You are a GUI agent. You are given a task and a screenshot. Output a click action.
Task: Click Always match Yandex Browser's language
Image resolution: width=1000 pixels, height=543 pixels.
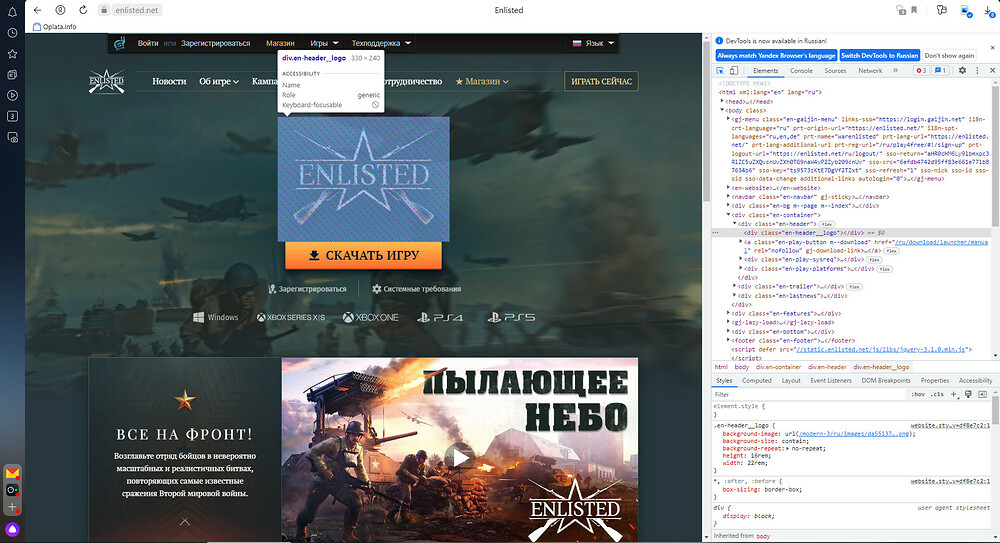point(776,56)
